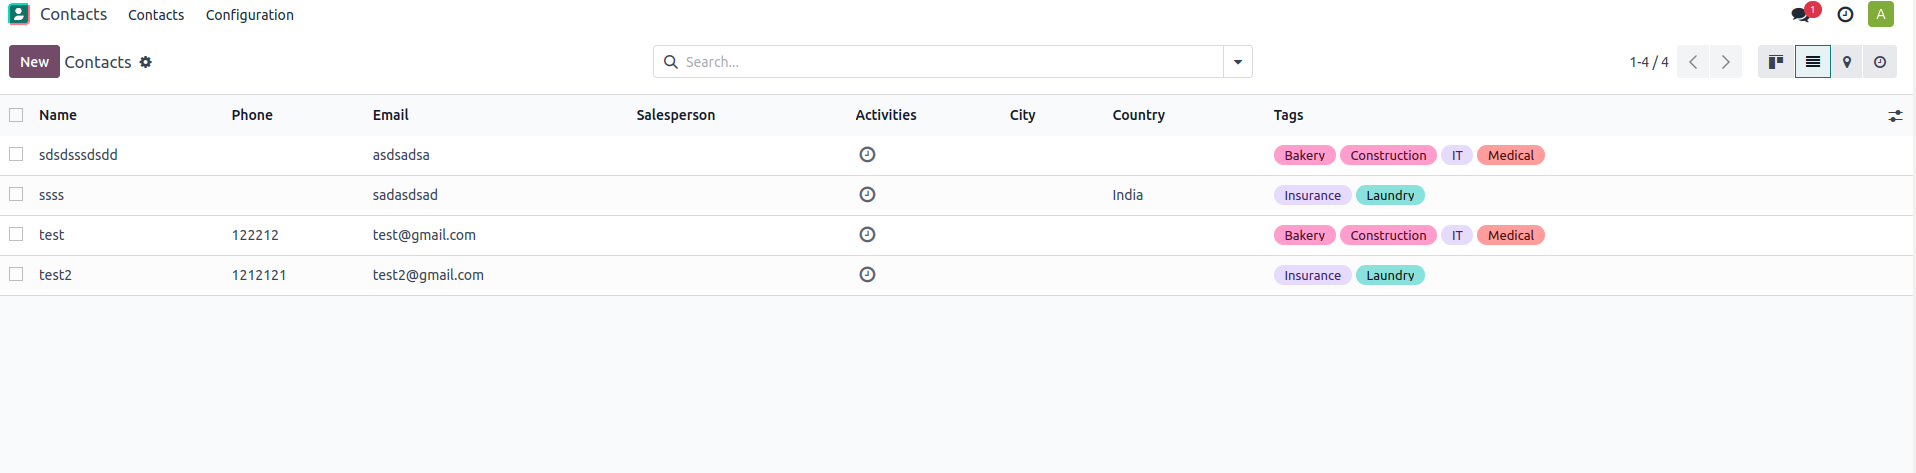This screenshot has height=473, width=1916.
Task: Open the Activity view icon
Action: click(1880, 62)
